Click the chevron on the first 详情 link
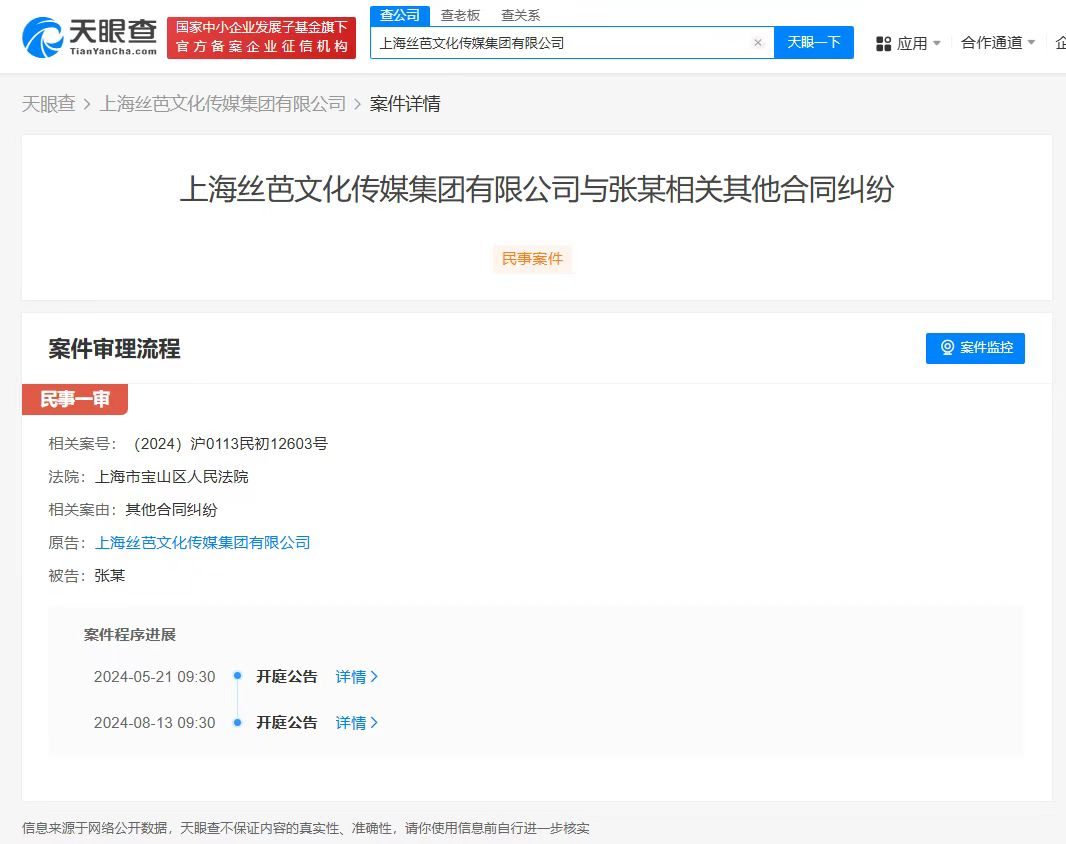 (x=373, y=677)
